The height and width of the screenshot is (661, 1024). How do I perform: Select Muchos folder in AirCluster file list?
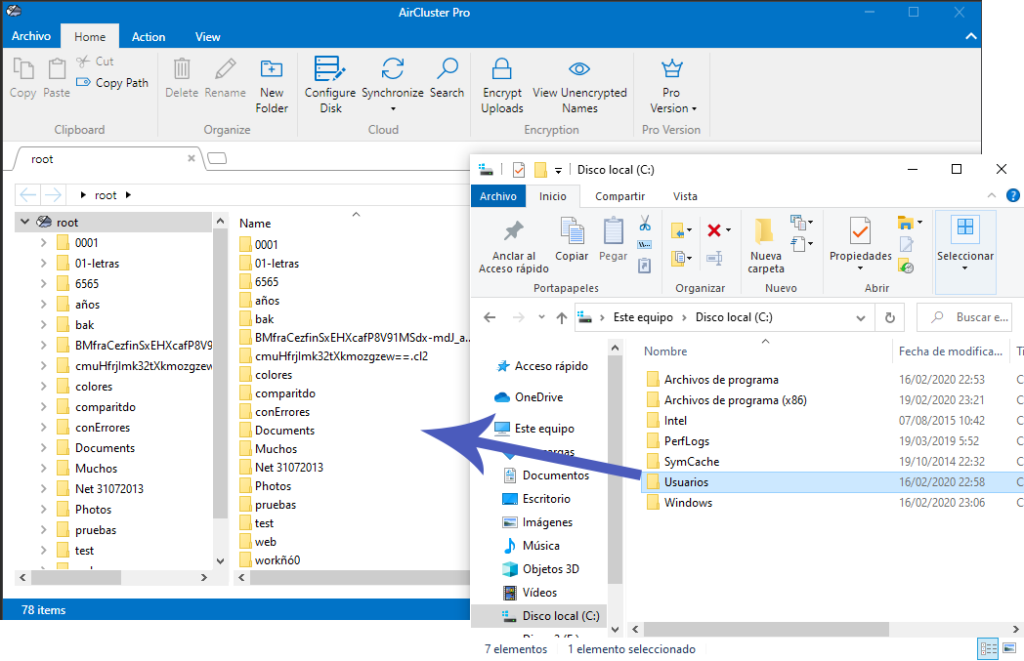(x=276, y=449)
